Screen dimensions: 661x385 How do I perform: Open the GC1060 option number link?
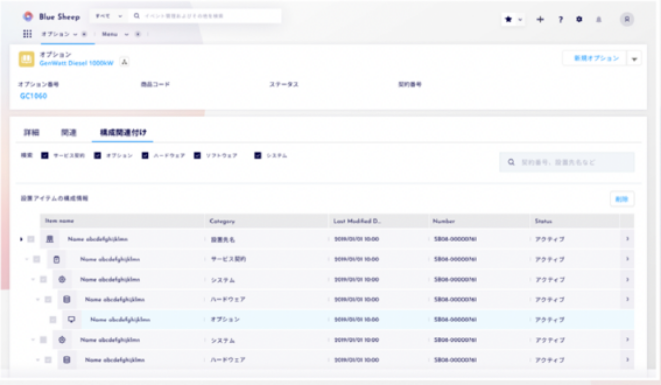coord(33,96)
